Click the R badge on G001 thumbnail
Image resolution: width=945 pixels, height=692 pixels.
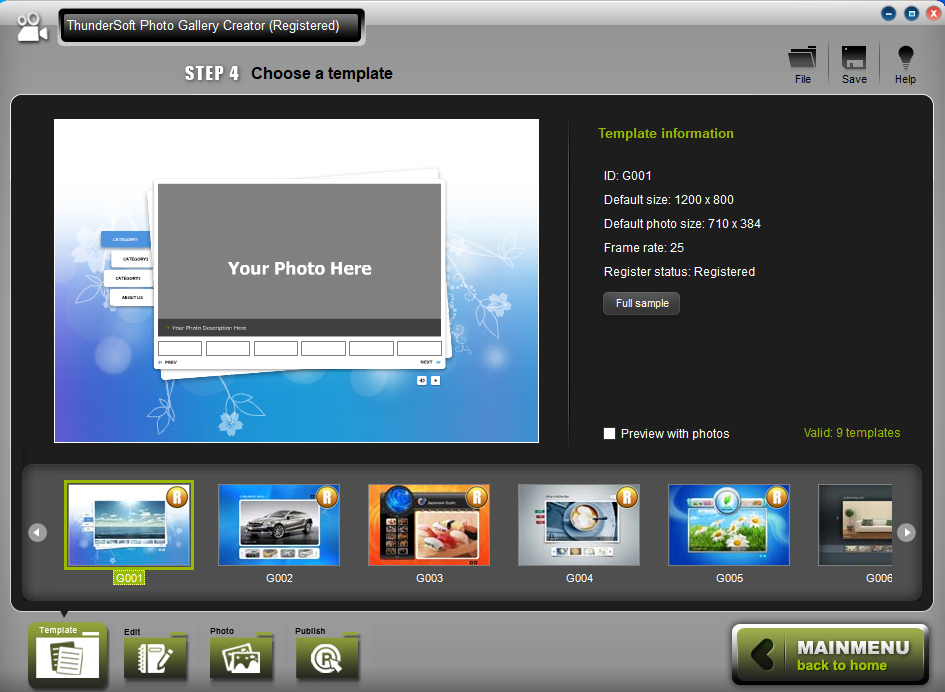coord(177,497)
